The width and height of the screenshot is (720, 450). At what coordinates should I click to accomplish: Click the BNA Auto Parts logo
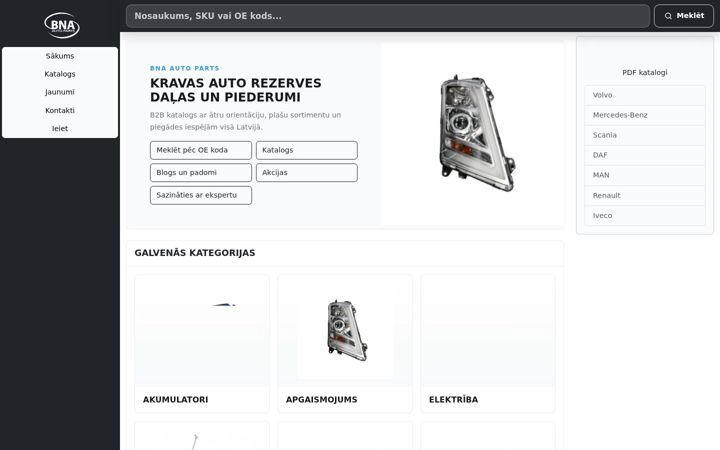coord(62,25)
